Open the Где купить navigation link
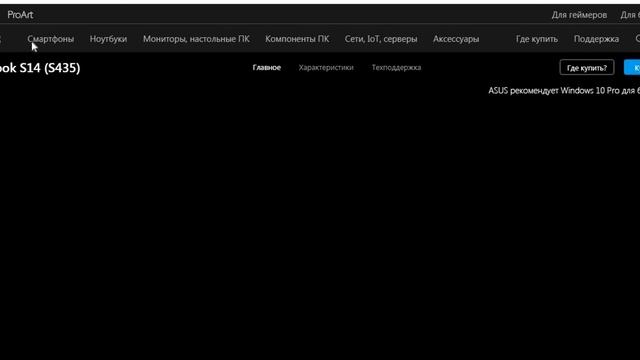The width and height of the screenshot is (640, 360). [537, 39]
